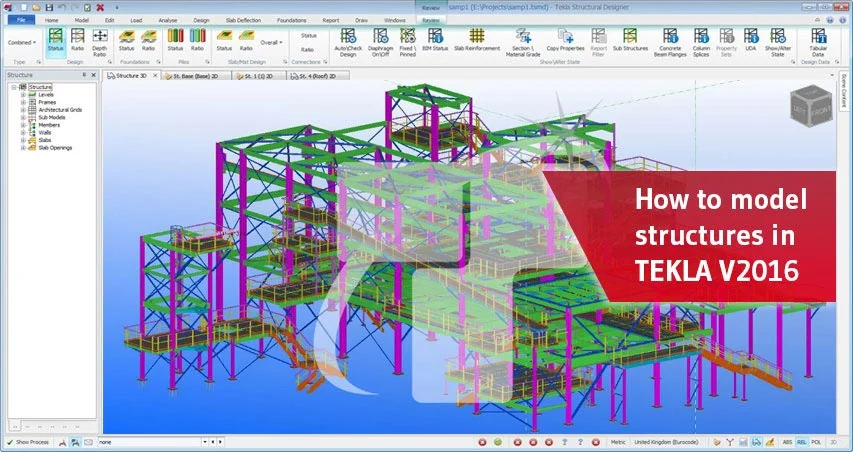Open the St. 4 (Roof) 2D view tab

click(318, 76)
